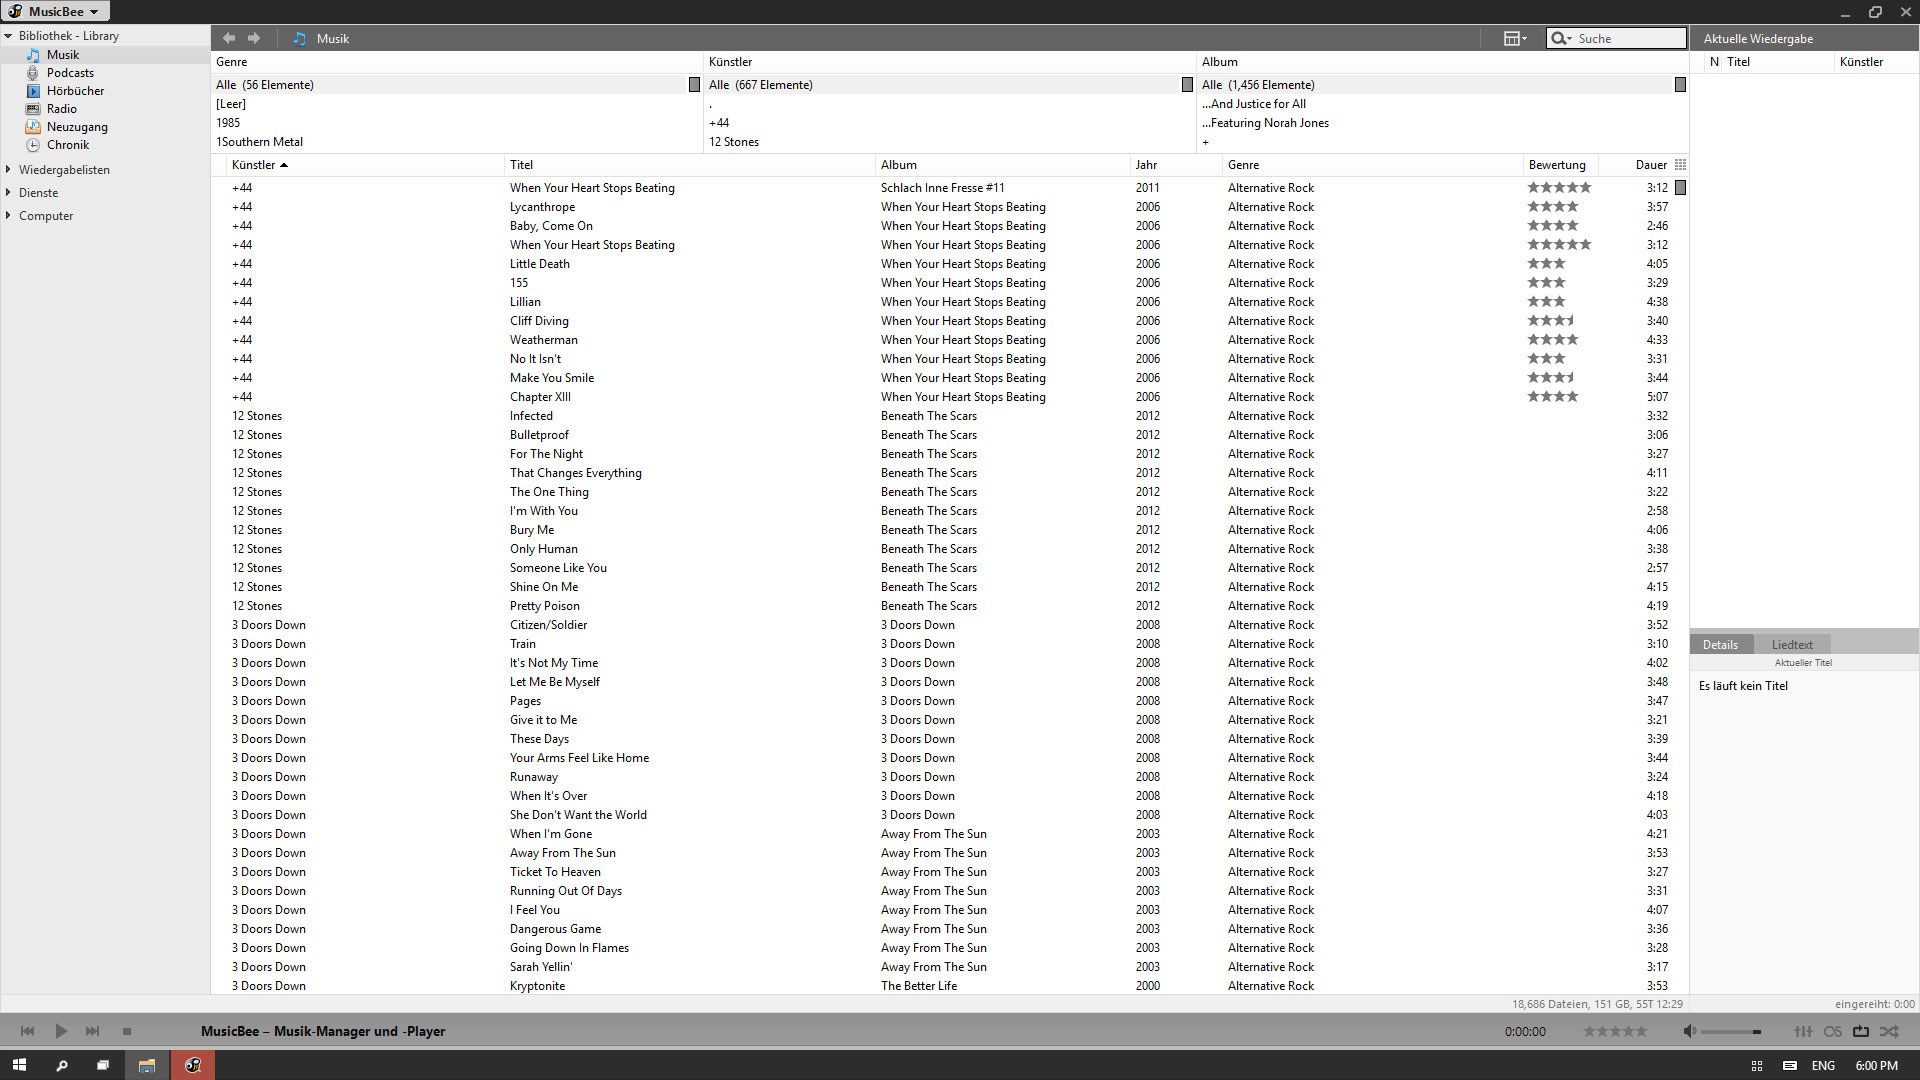Open the panel layout dropdown
The image size is (1920, 1080).
tap(1515, 38)
